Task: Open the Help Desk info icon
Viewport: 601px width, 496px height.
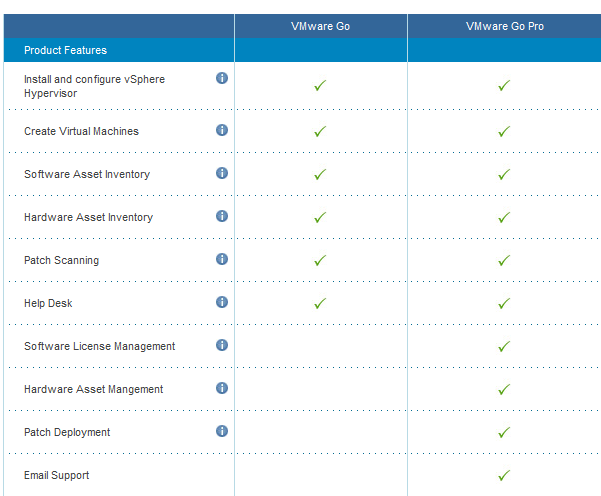Action: (x=222, y=302)
